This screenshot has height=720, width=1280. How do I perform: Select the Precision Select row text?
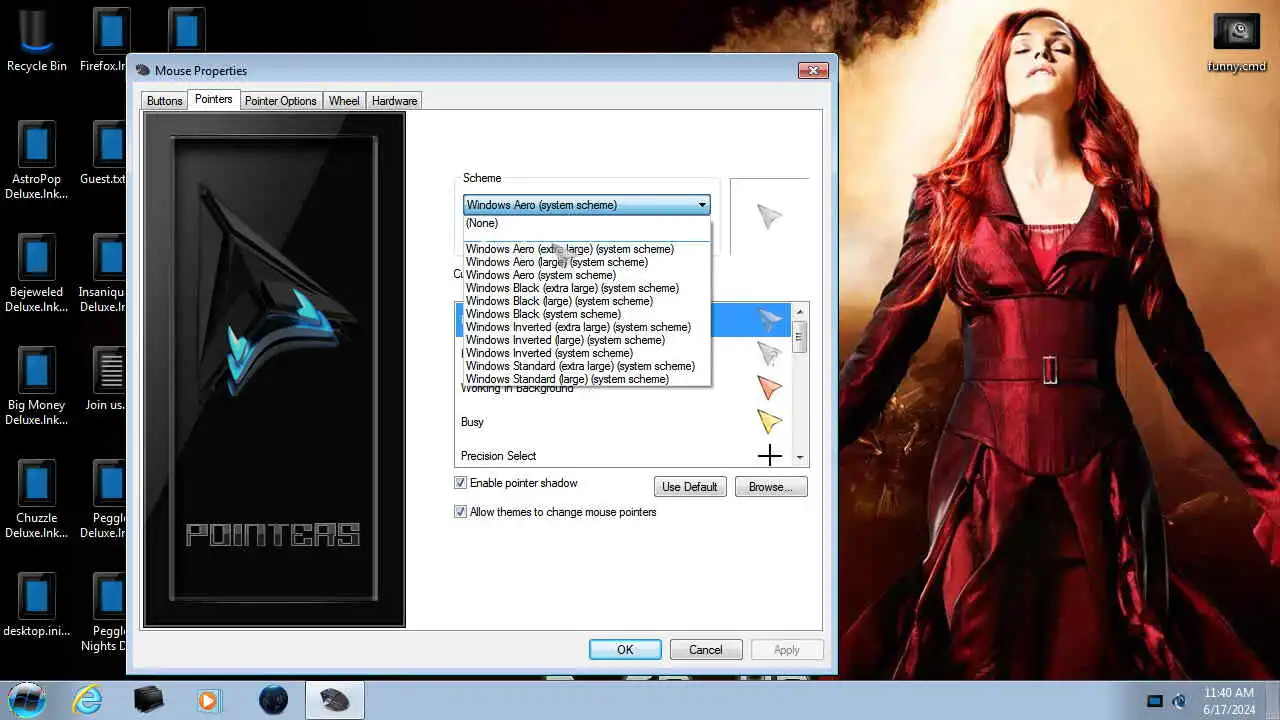[x=498, y=456]
